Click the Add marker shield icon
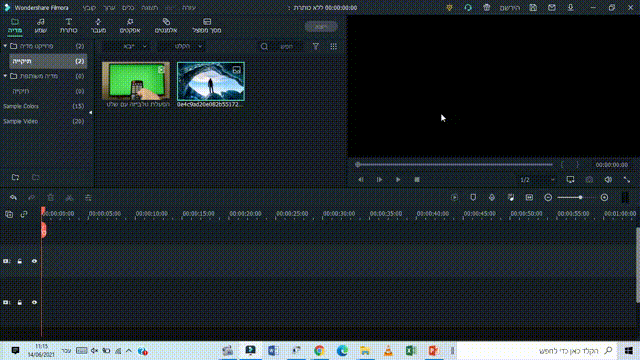This screenshot has height=360, width=640. (473, 198)
